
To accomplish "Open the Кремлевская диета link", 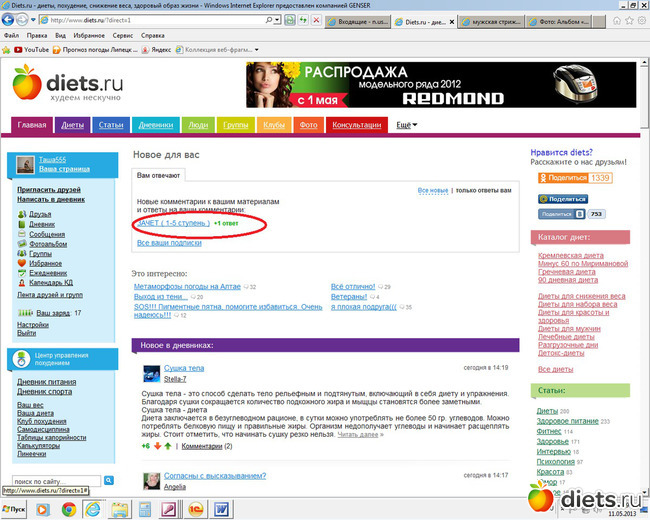I will (571, 255).
